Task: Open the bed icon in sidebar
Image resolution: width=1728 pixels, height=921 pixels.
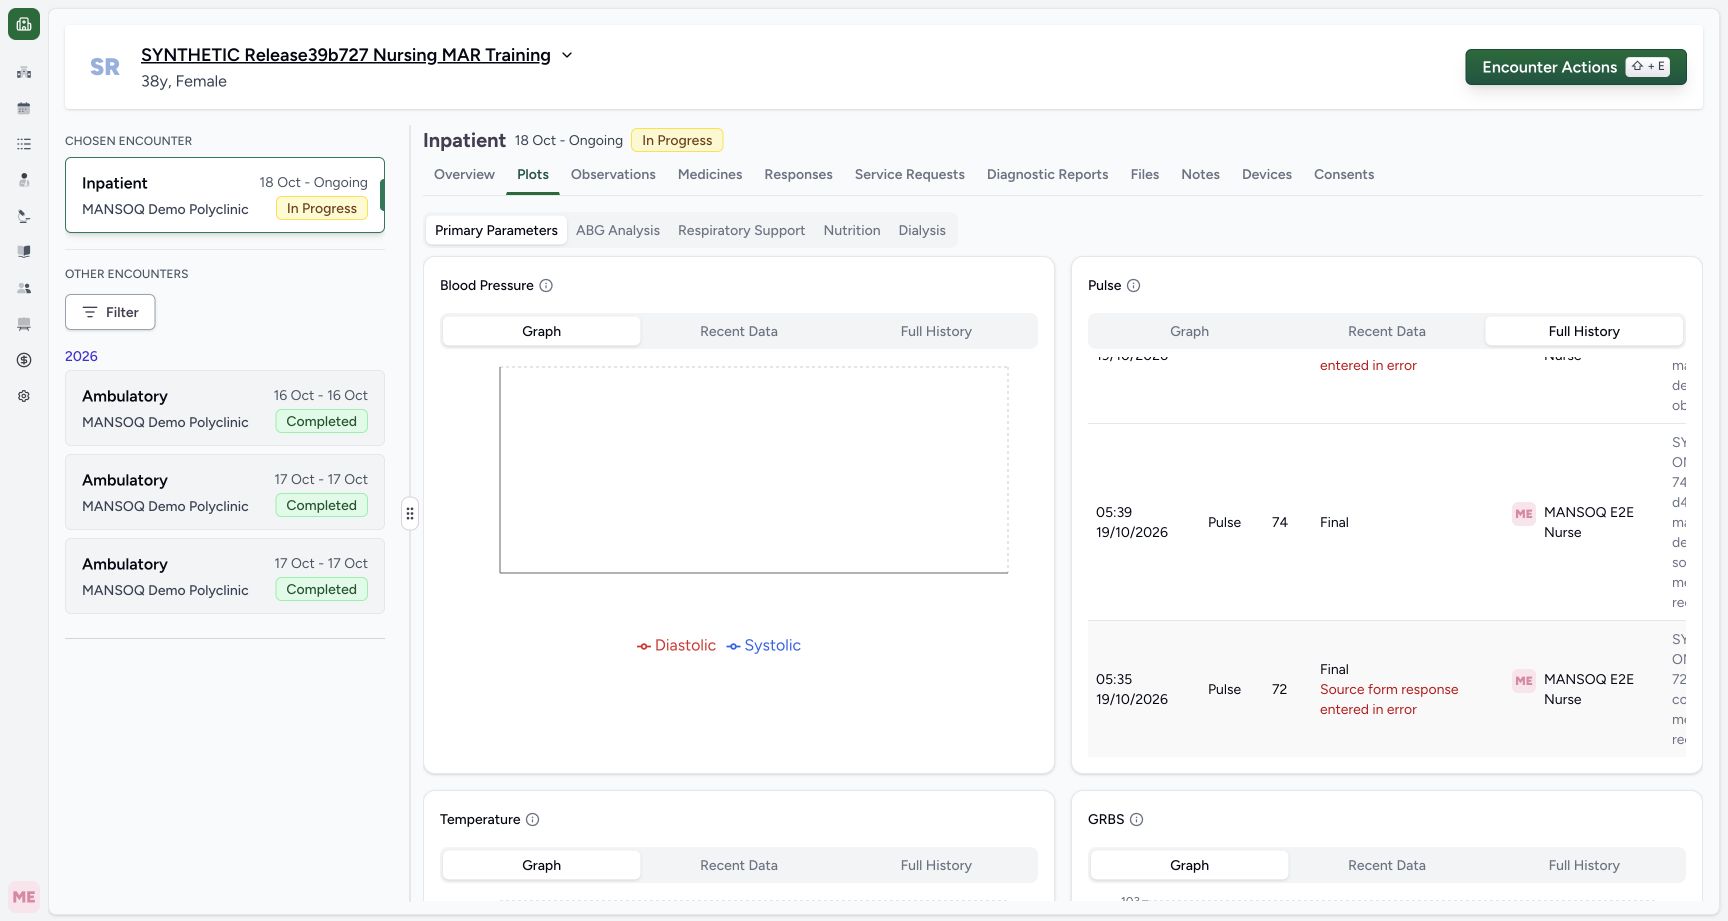Action: pyautogui.click(x=24, y=324)
